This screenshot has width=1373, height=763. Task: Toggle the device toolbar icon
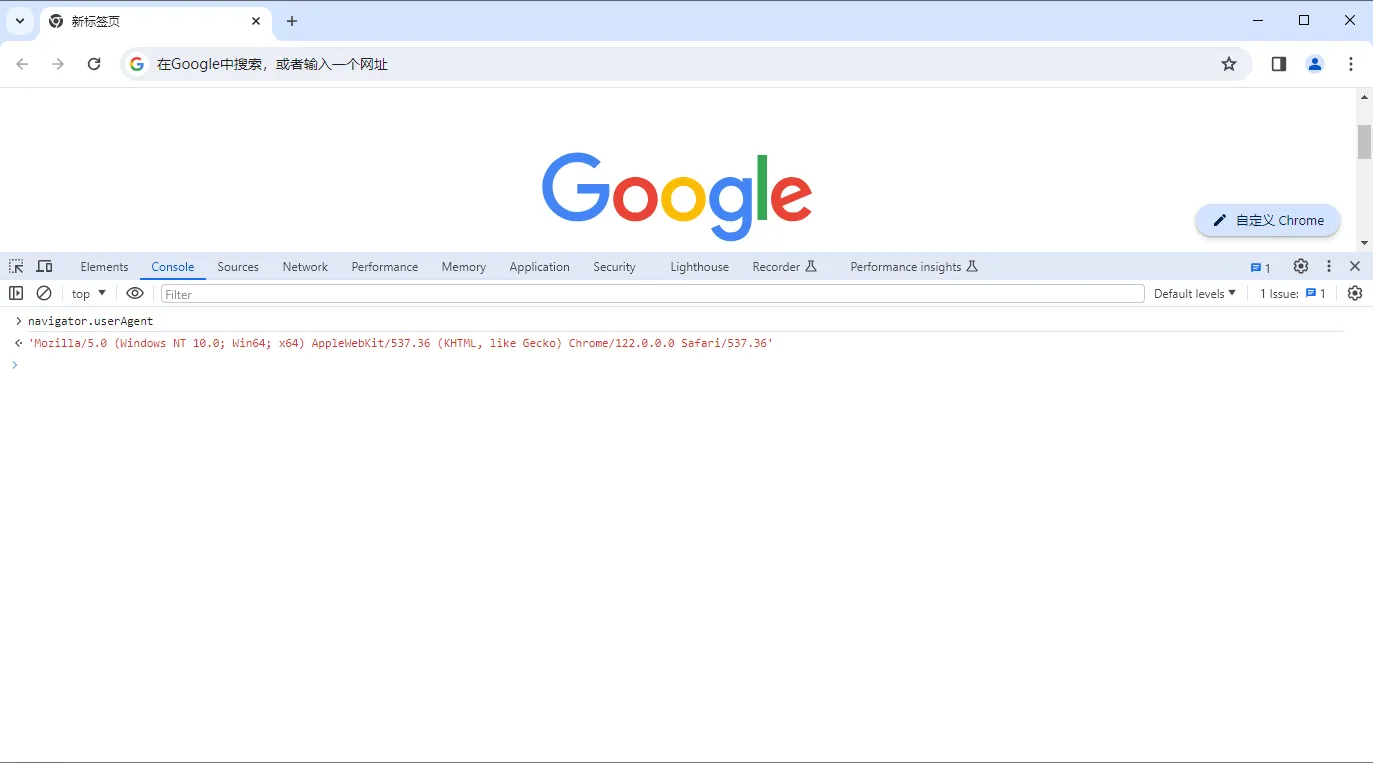[x=44, y=266]
